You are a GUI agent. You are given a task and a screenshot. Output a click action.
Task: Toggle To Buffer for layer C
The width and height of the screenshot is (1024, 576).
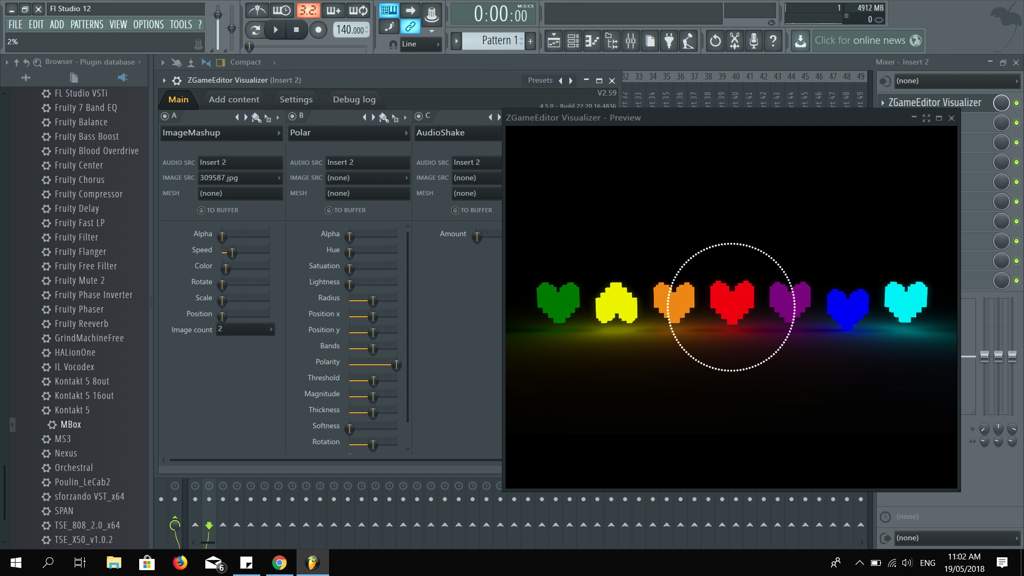coord(472,210)
